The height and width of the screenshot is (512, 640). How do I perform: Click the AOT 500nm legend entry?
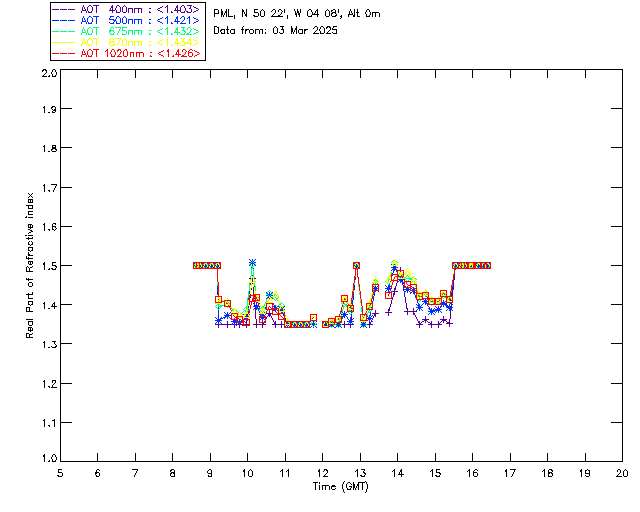point(127,20)
